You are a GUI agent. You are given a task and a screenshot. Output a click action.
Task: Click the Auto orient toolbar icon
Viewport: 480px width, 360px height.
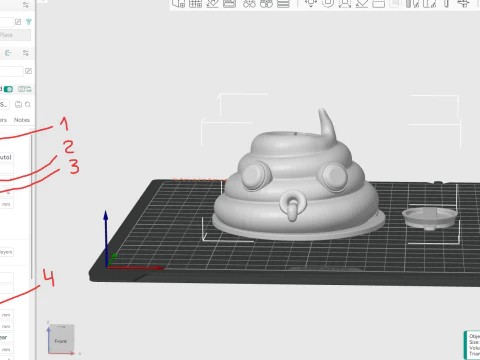pyautogui.click(x=212, y=3)
